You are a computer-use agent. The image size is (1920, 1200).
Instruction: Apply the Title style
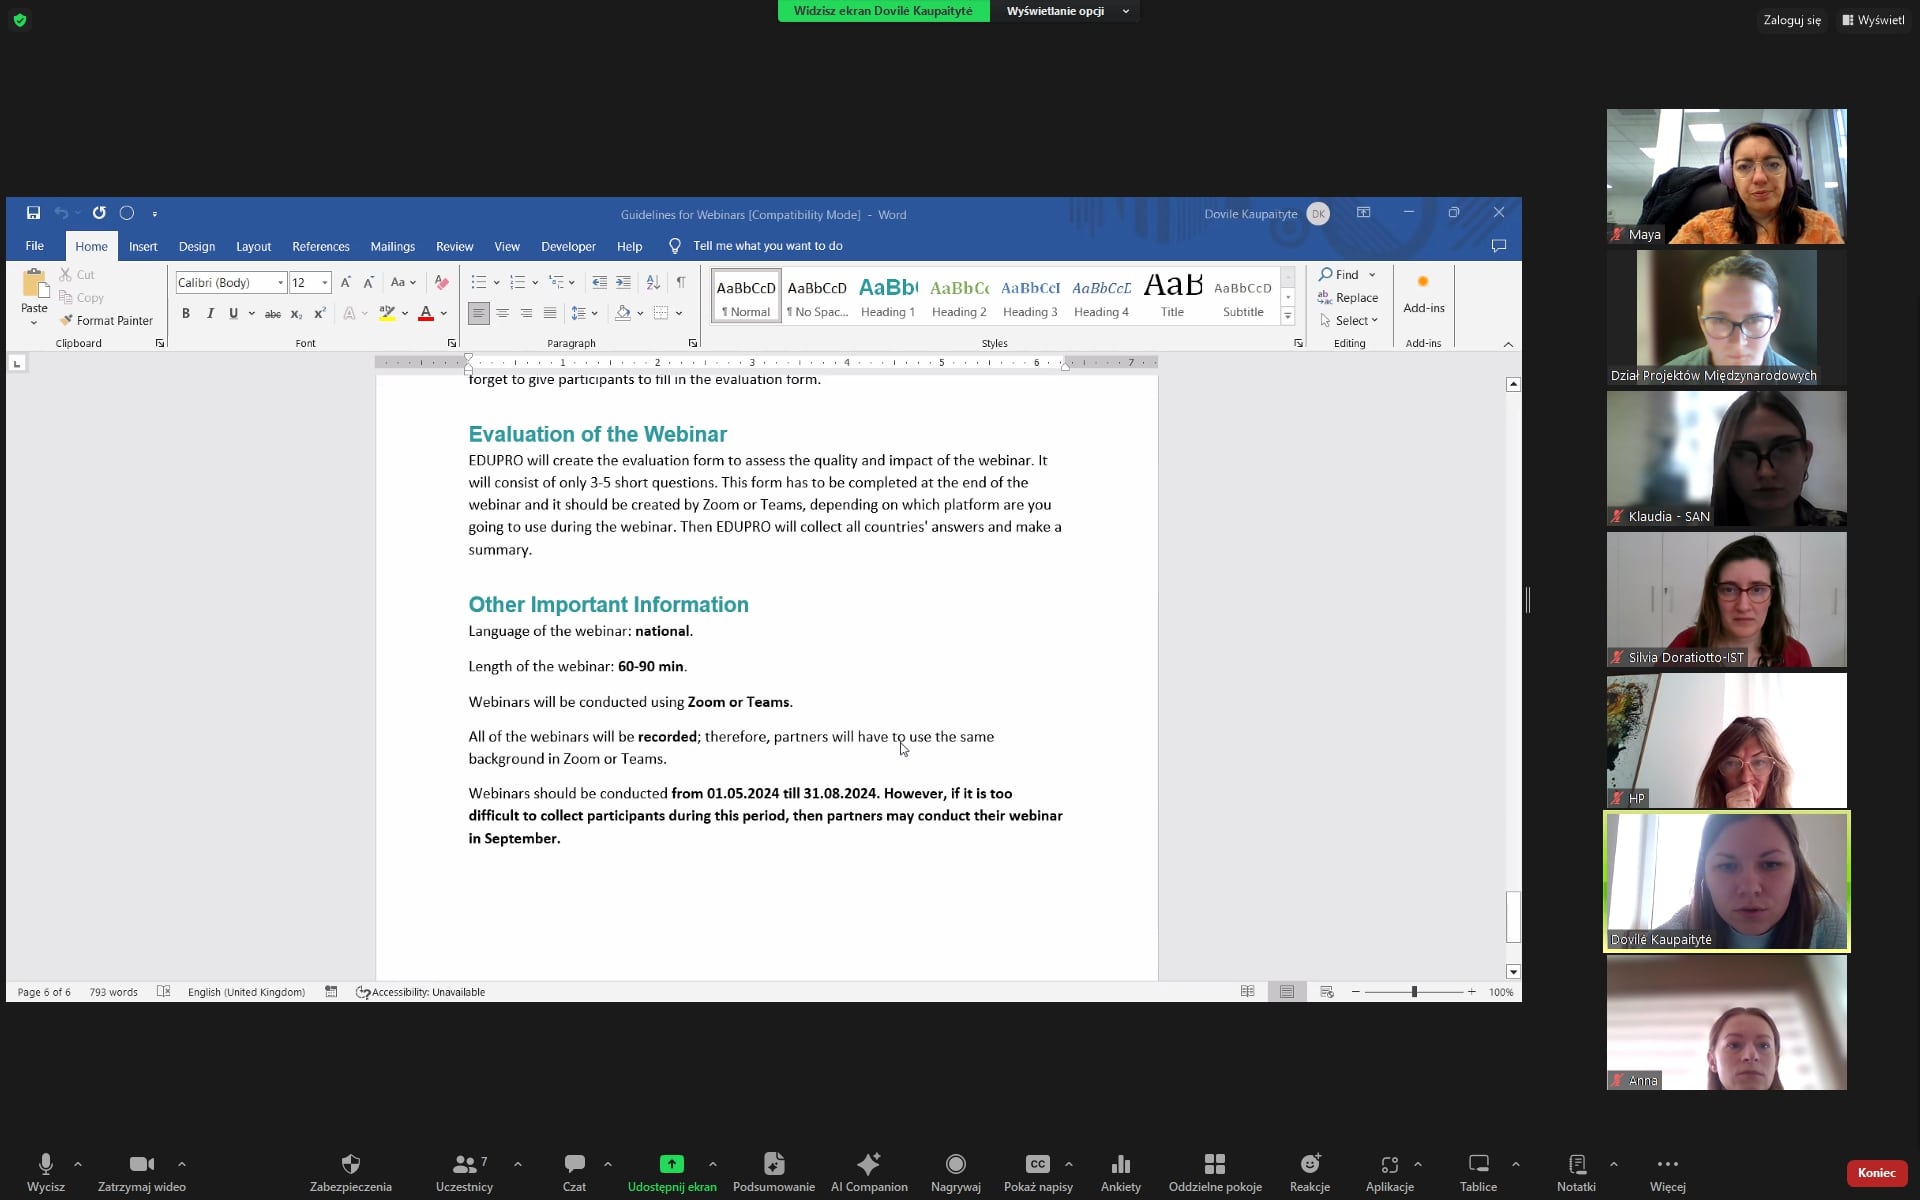coord(1172,297)
